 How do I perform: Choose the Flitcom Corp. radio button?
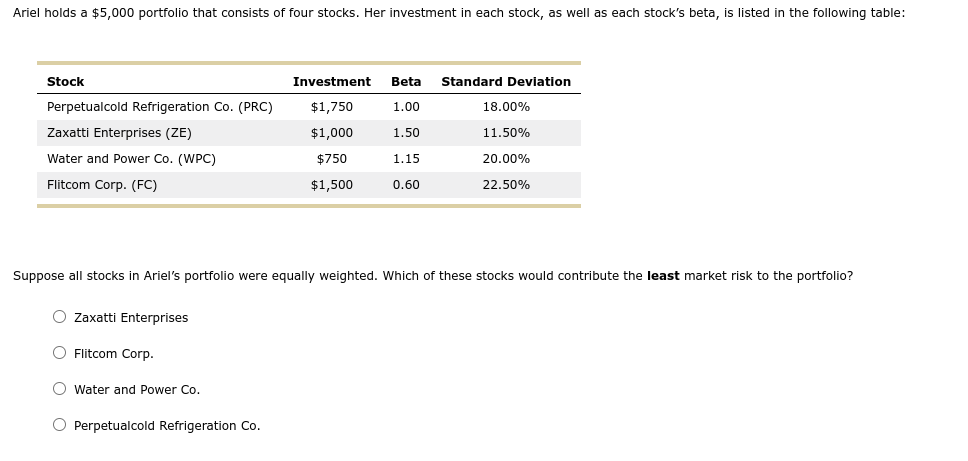coord(59,352)
